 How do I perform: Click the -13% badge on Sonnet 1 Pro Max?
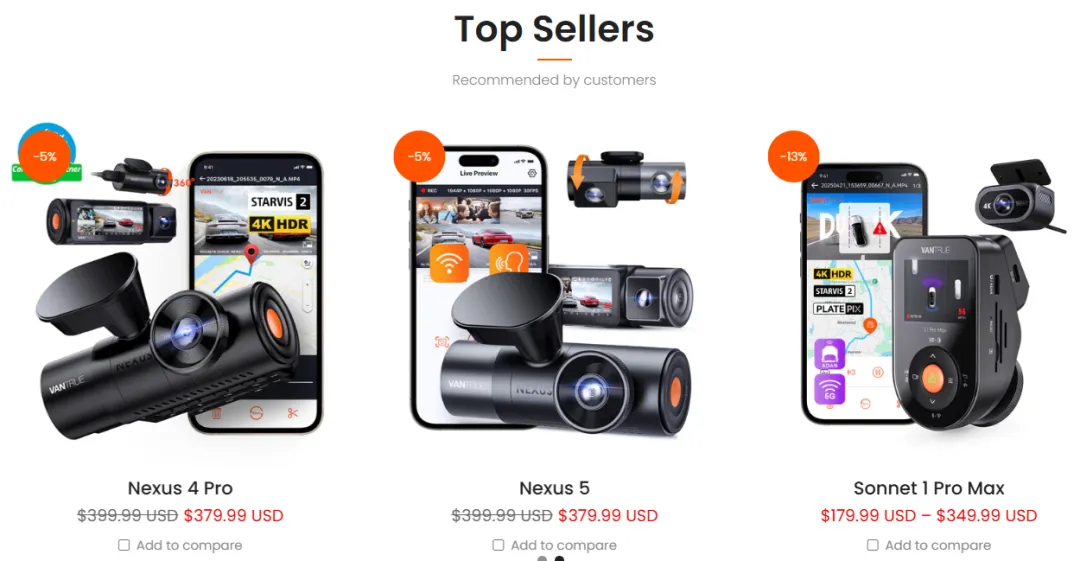coord(793,156)
